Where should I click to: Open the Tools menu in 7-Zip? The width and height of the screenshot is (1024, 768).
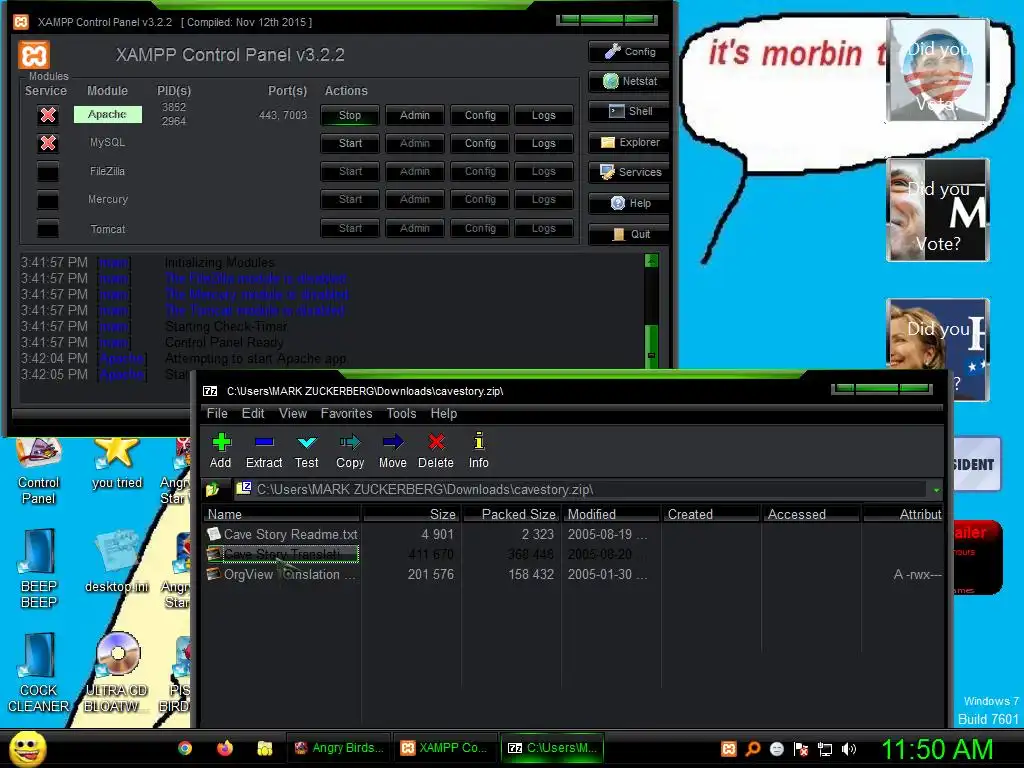point(401,413)
